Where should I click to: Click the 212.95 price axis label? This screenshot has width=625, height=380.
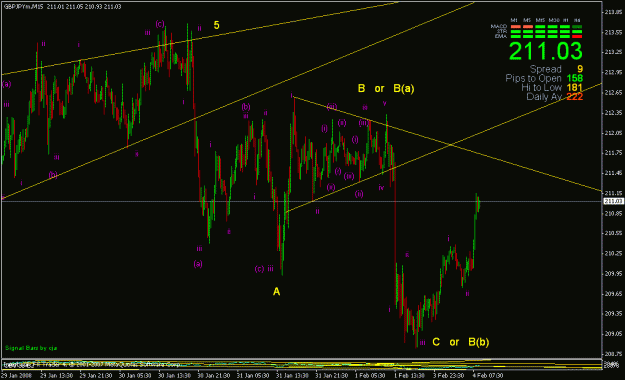pyautogui.click(x=614, y=72)
